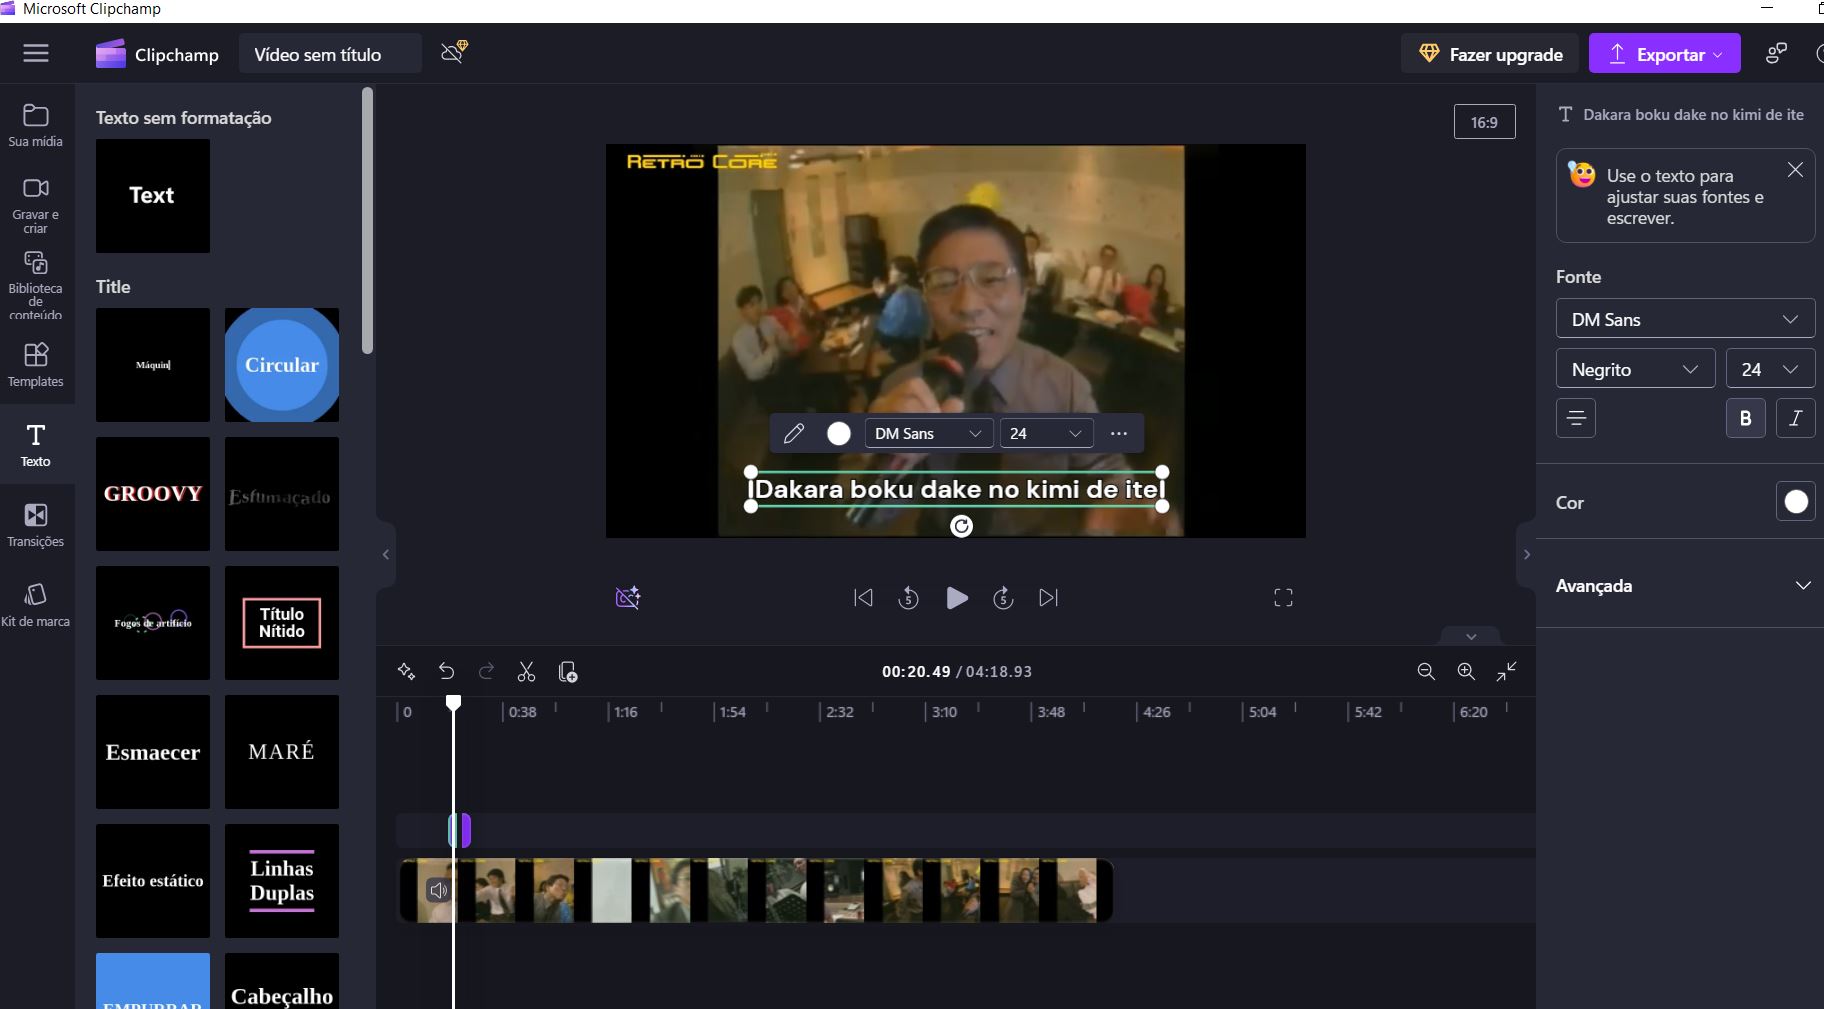Collapse the timeline with chevron

[x=1470, y=636]
